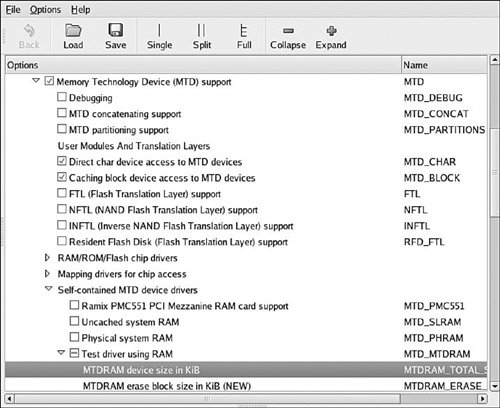The width and height of the screenshot is (500, 408).
Task: Click the Load folder icon
Action: click(x=73, y=30)
